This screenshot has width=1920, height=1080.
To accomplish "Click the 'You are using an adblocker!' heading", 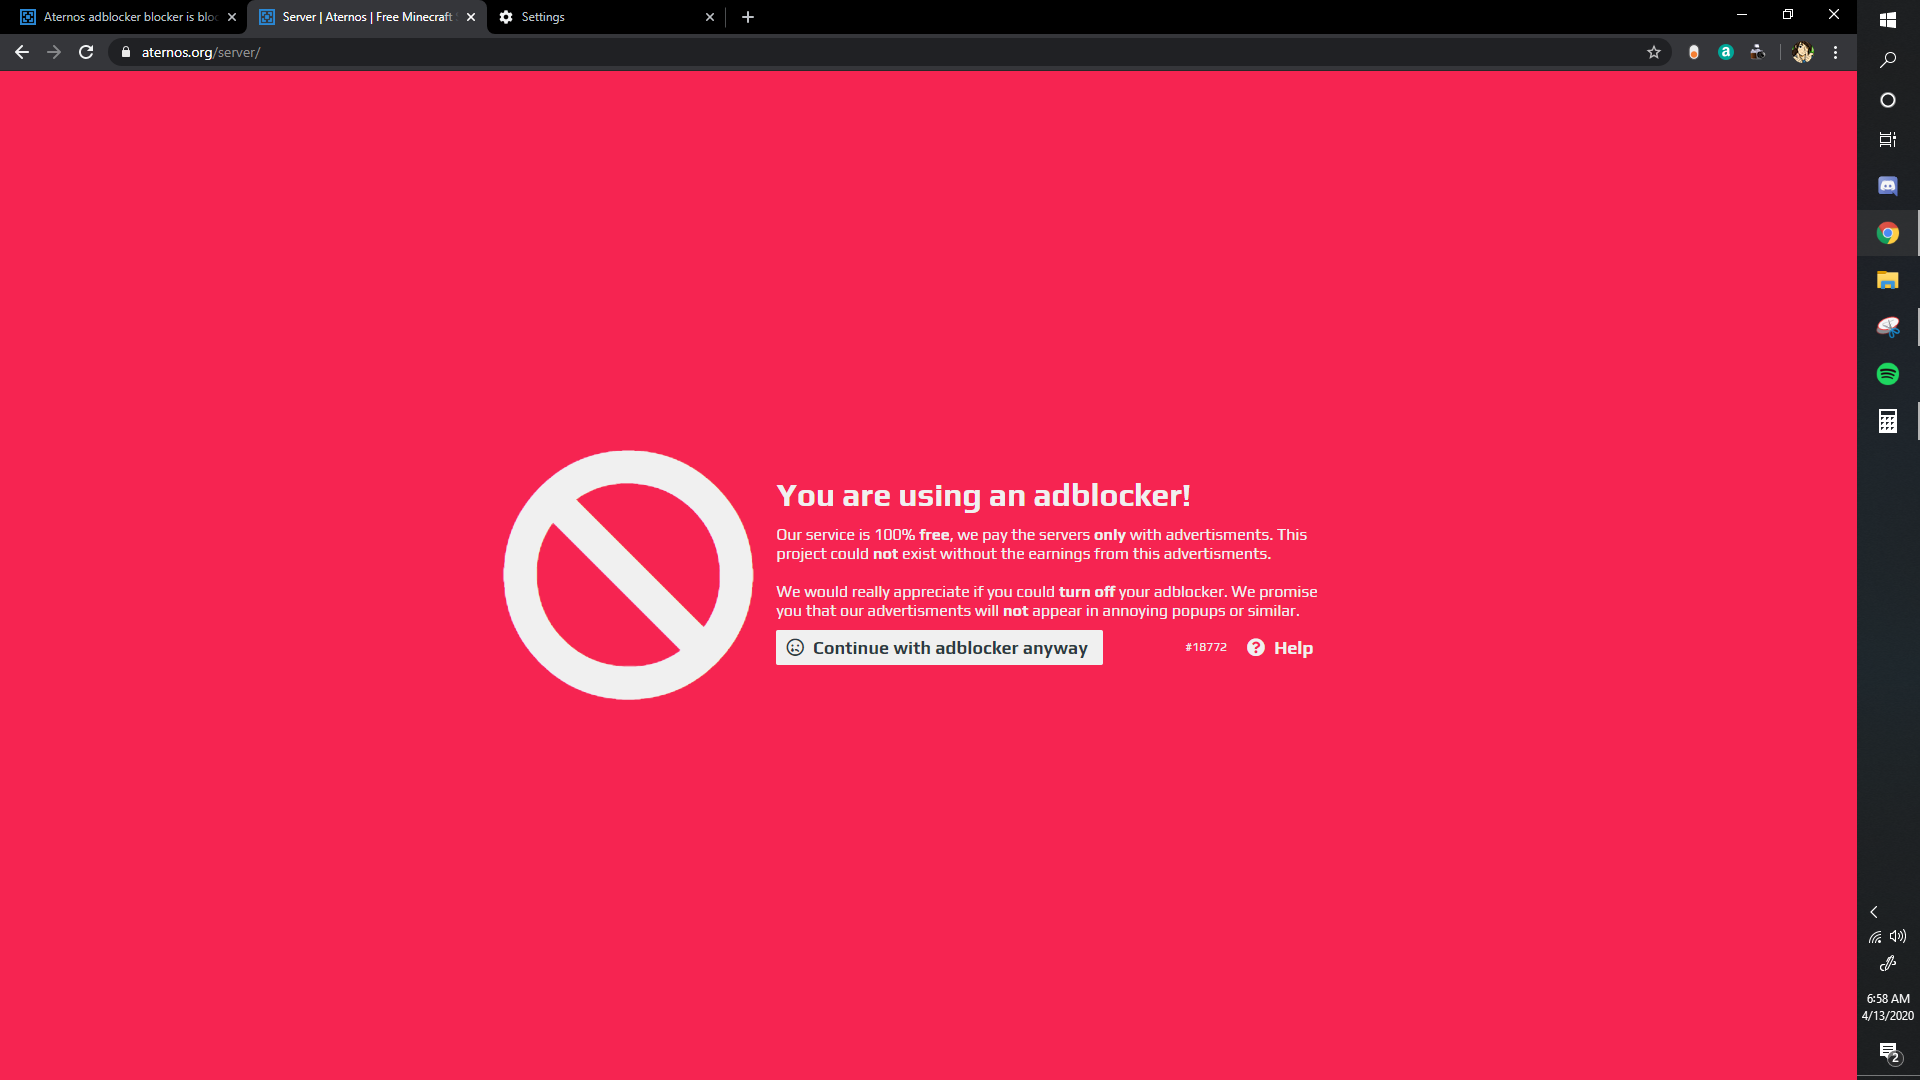I will coord(983,496).
